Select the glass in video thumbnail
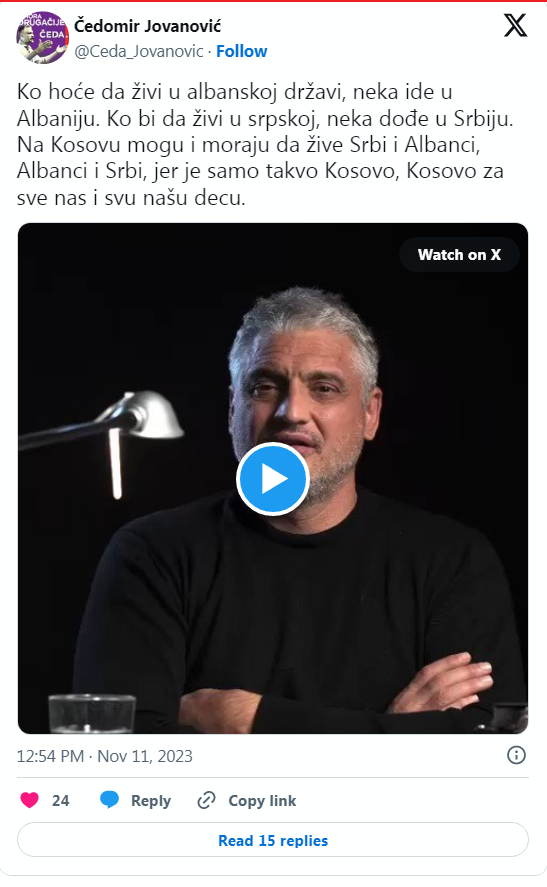Screen dimensions: 547x887 (x=92, y=714)
